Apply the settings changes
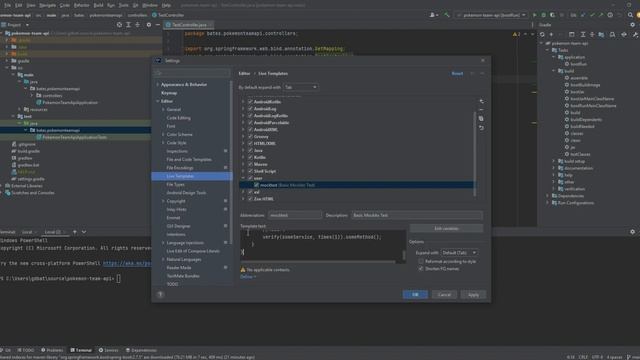This screenshot has width=640, height=360. [x=473, y=295]
